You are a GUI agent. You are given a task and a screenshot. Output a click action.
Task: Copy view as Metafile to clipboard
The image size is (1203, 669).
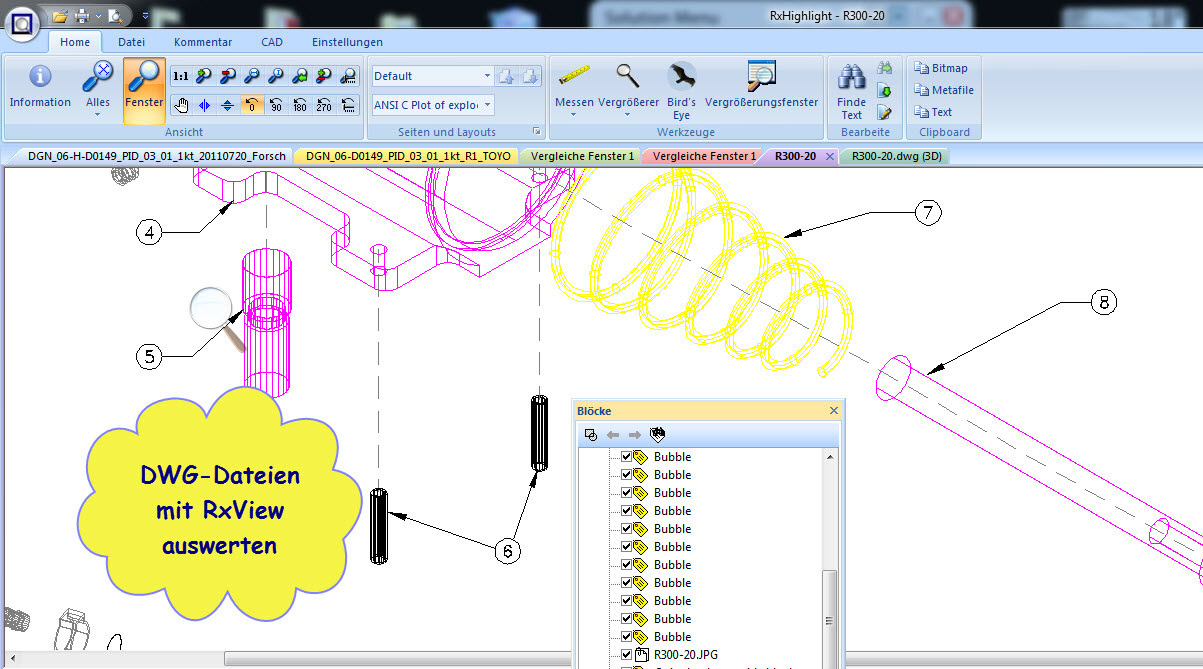click(942, 90)
